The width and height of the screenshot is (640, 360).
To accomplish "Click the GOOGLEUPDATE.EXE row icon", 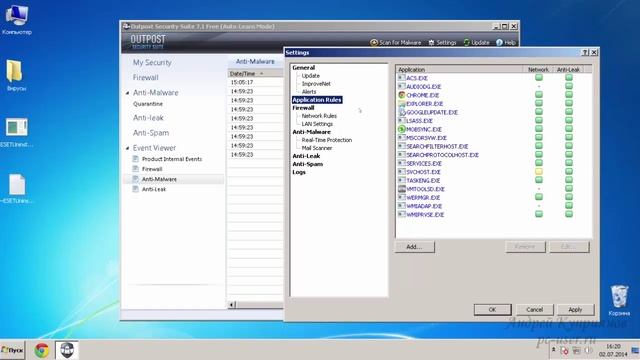I will [402, 112].
